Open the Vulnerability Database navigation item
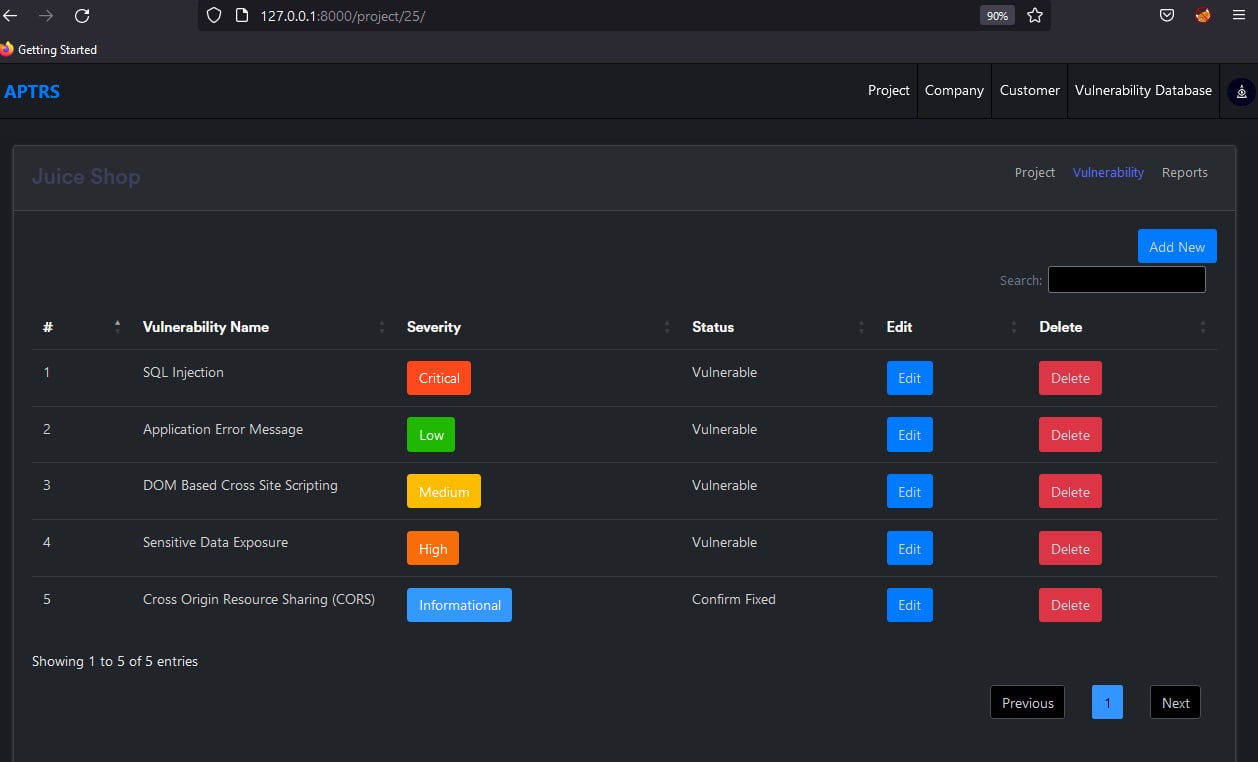 click(x=1143, y=90)
